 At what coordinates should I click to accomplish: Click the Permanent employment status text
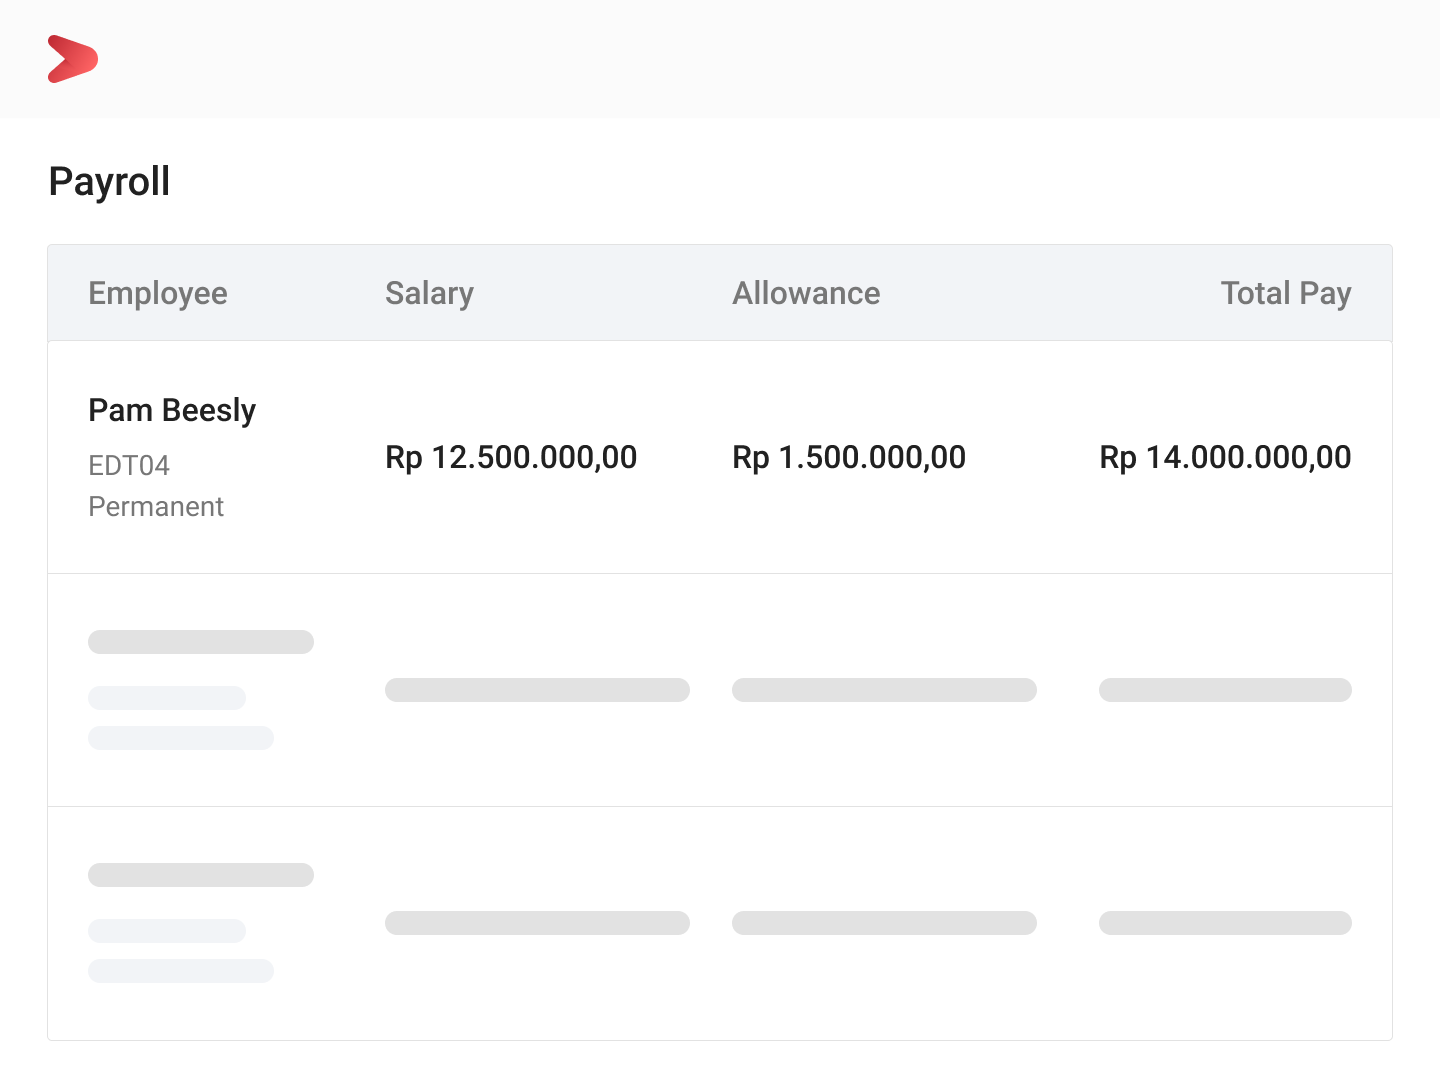[156, 506]
